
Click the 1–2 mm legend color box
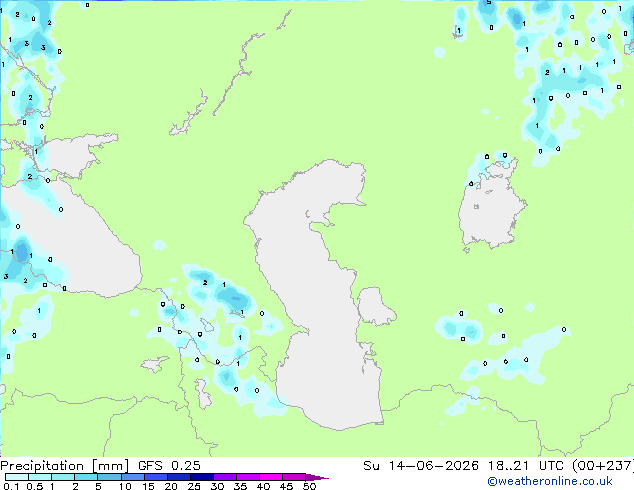[63, 477]
